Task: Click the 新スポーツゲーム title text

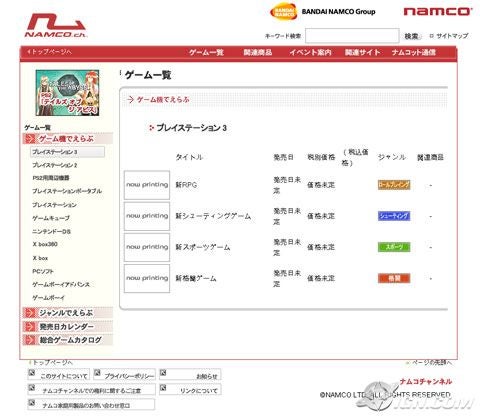Action: tap(203, 247)
